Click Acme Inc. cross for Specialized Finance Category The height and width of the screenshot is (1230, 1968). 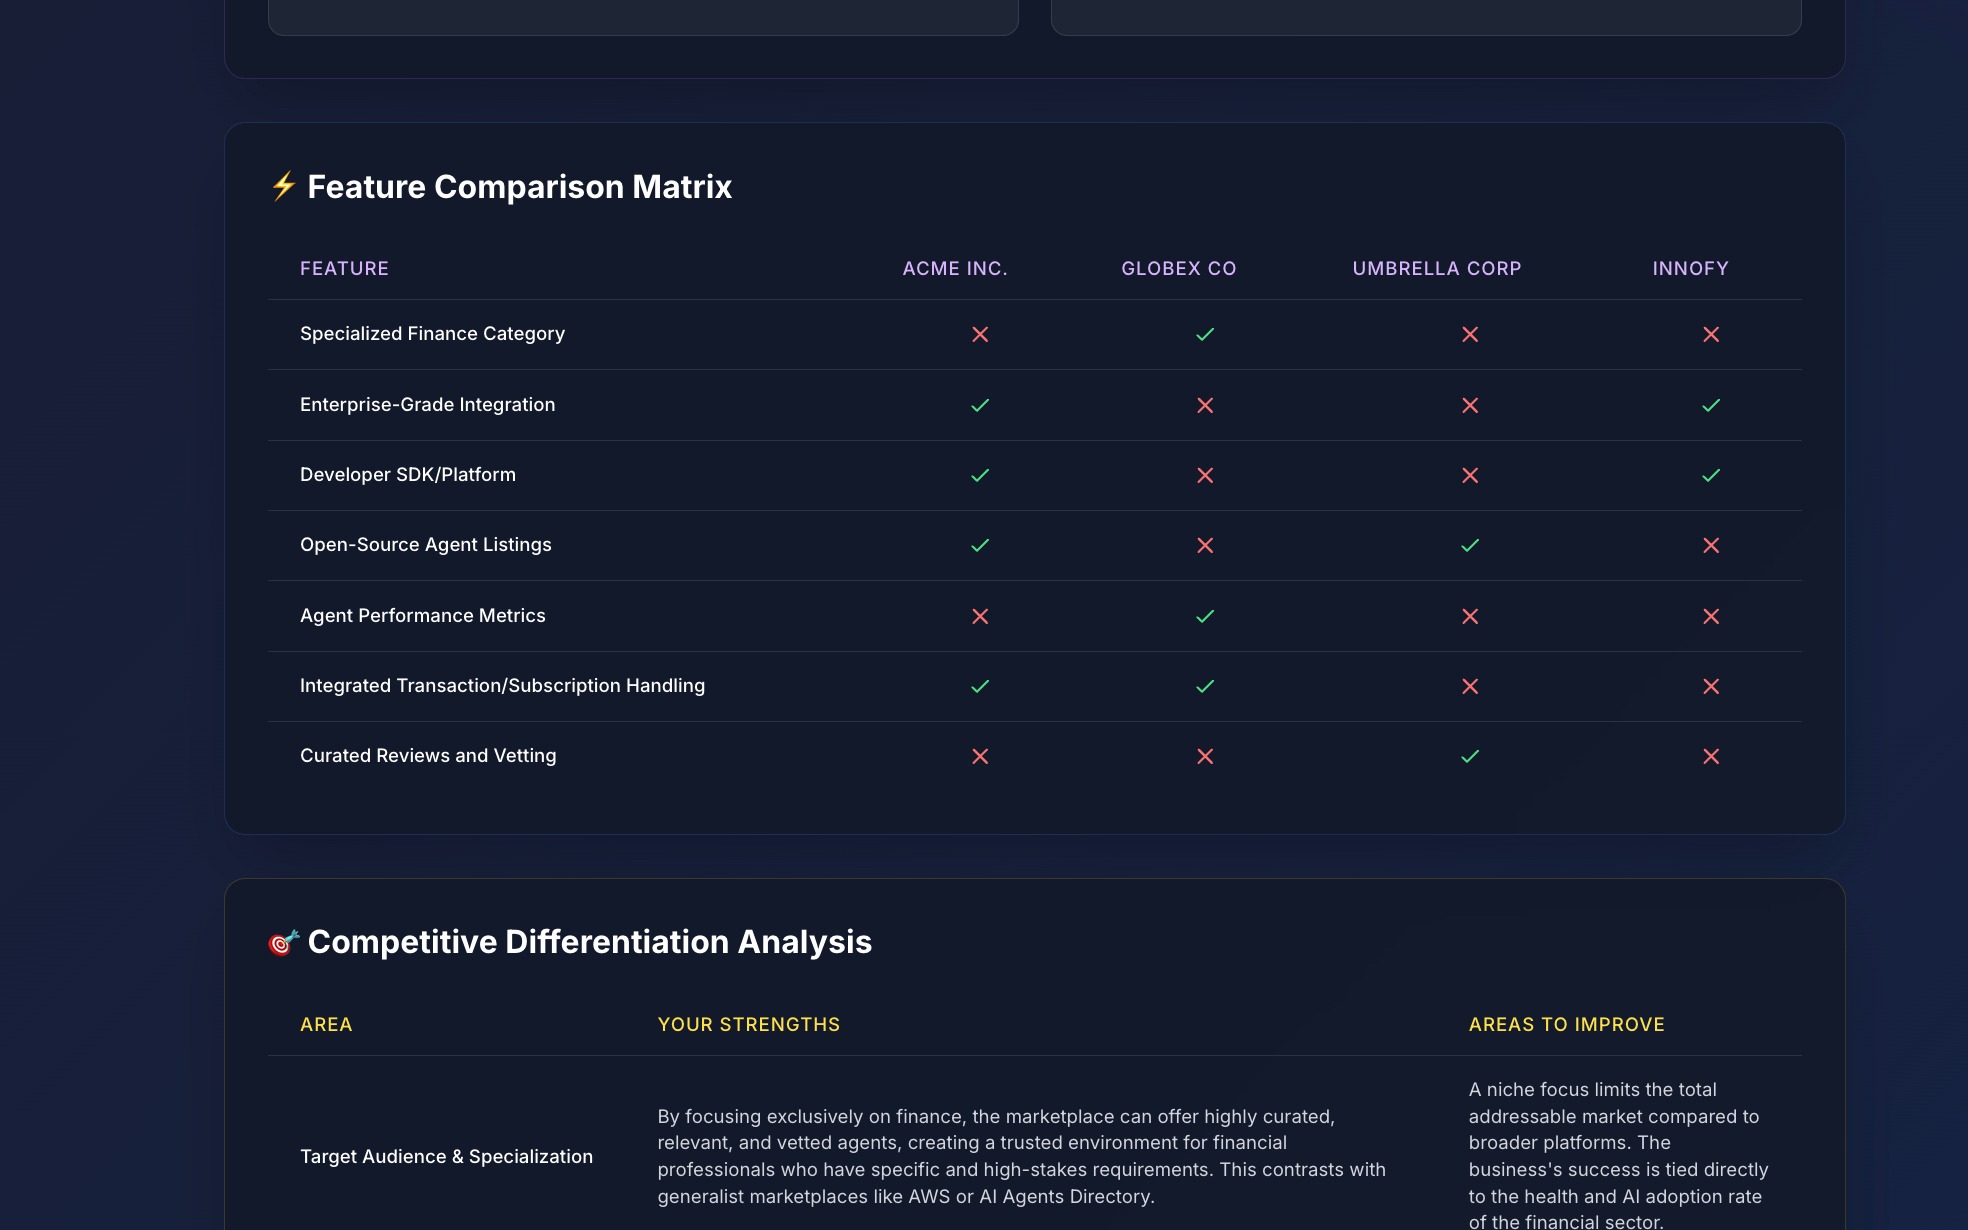980,334
